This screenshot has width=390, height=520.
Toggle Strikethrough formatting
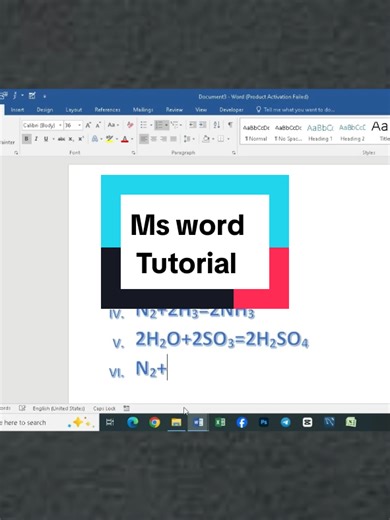[61, 139]
